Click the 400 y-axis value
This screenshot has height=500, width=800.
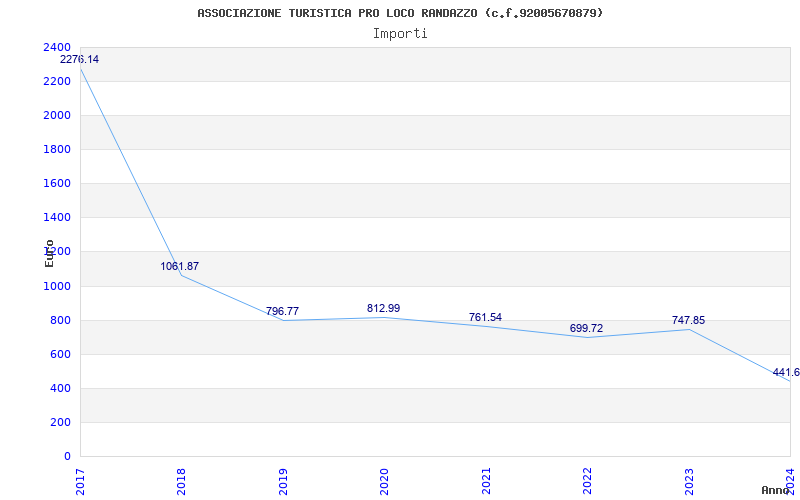60,389
